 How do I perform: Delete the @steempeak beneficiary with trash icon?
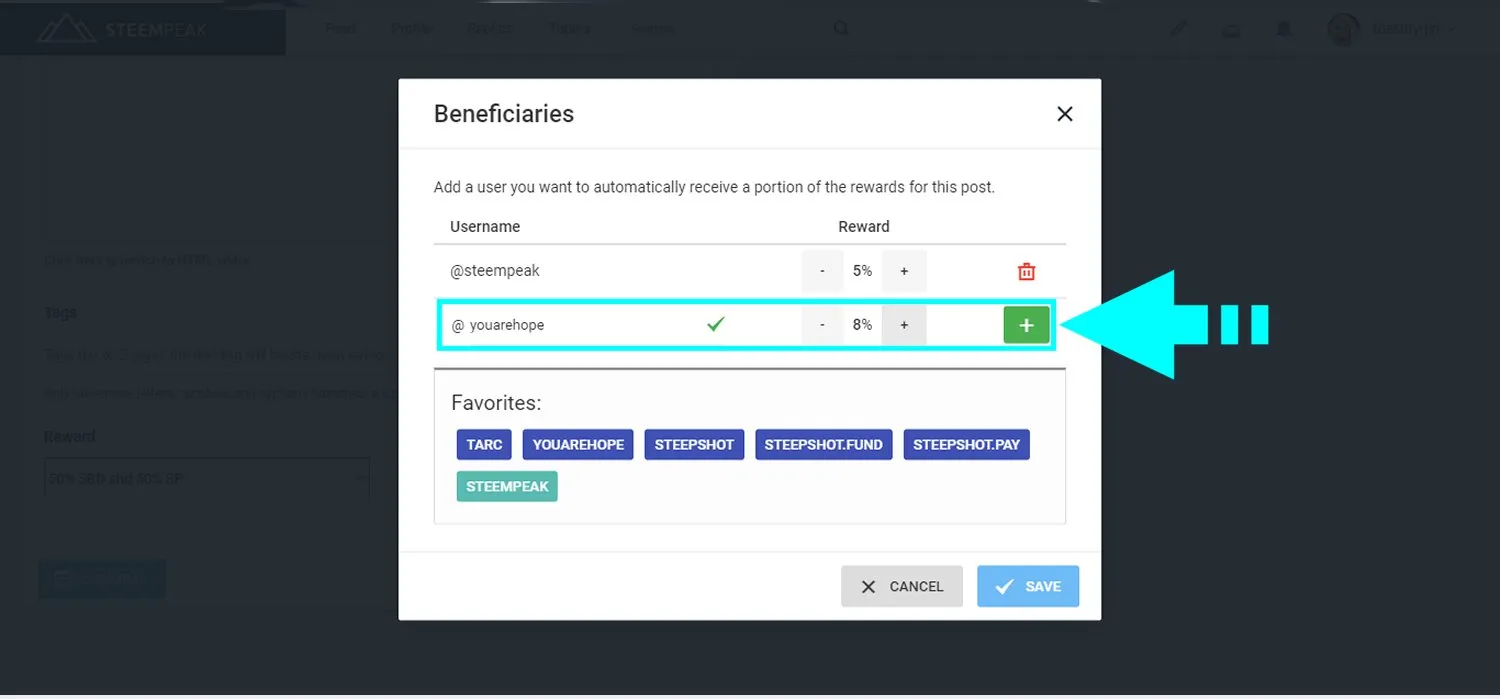point(1026,271)
